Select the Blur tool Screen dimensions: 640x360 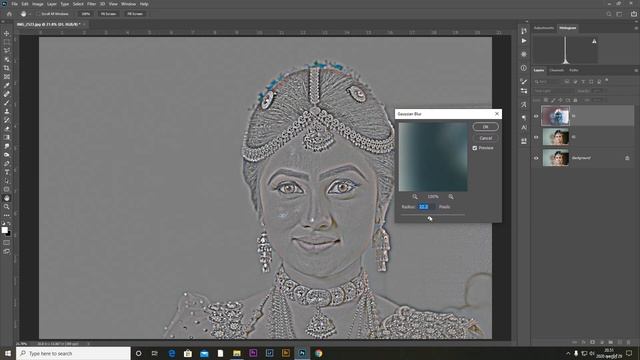pyautogui.click(x=7, y=146)
